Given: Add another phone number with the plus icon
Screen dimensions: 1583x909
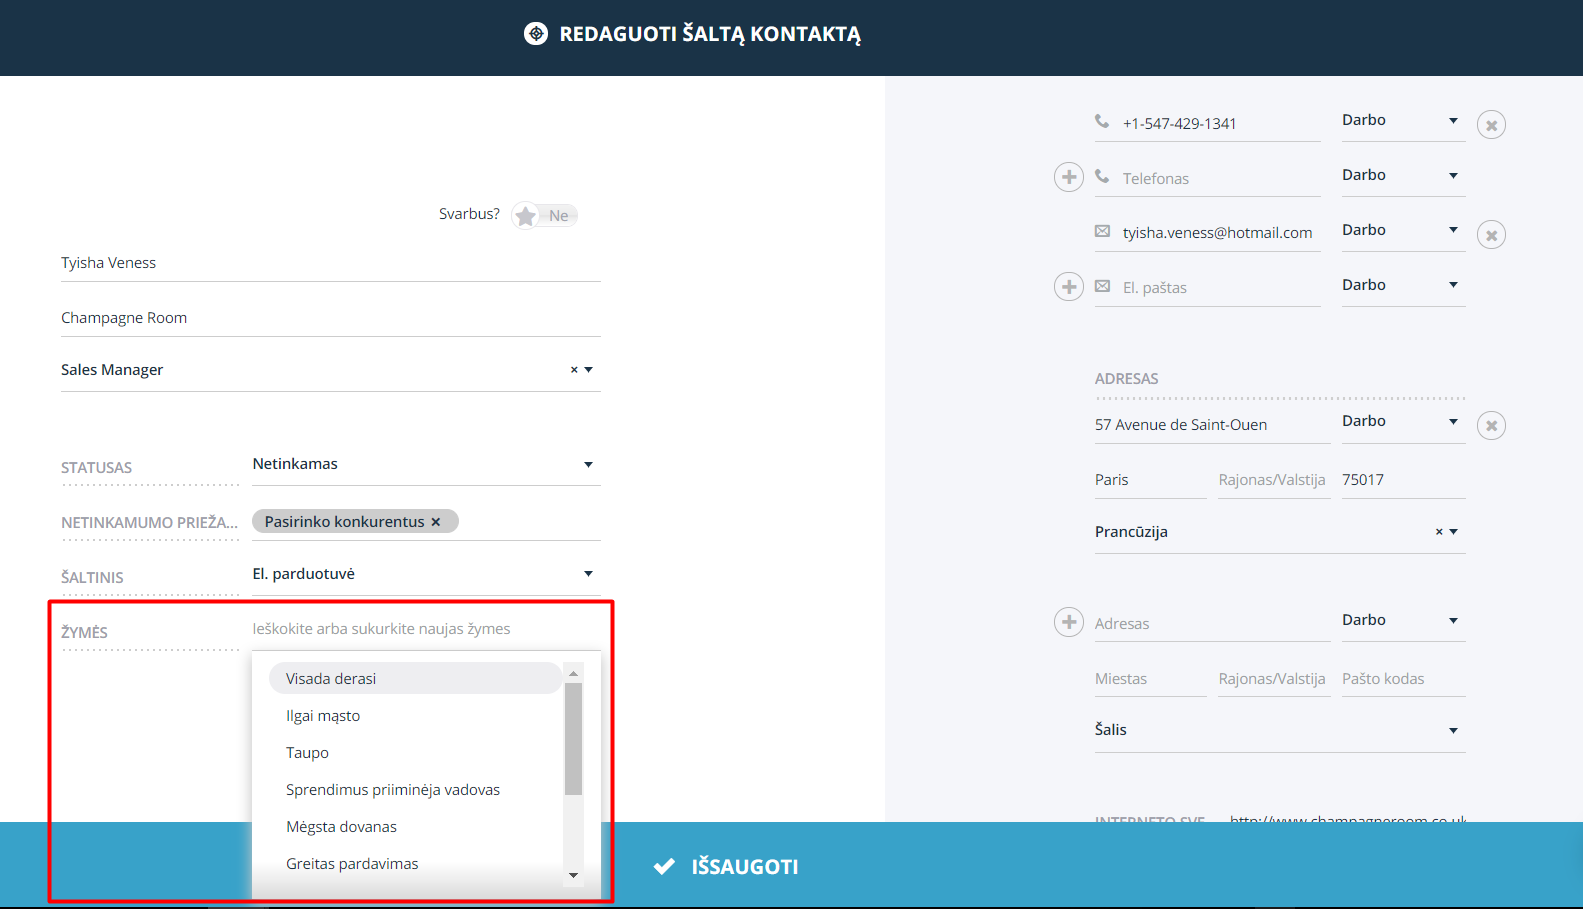Looking at the screenshot, I should 1069,177.
